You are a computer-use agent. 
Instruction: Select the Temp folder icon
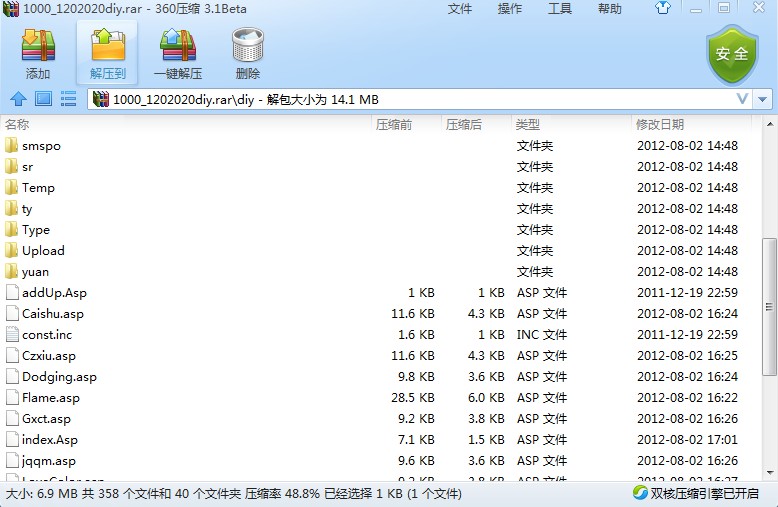(x=12, y=188)
